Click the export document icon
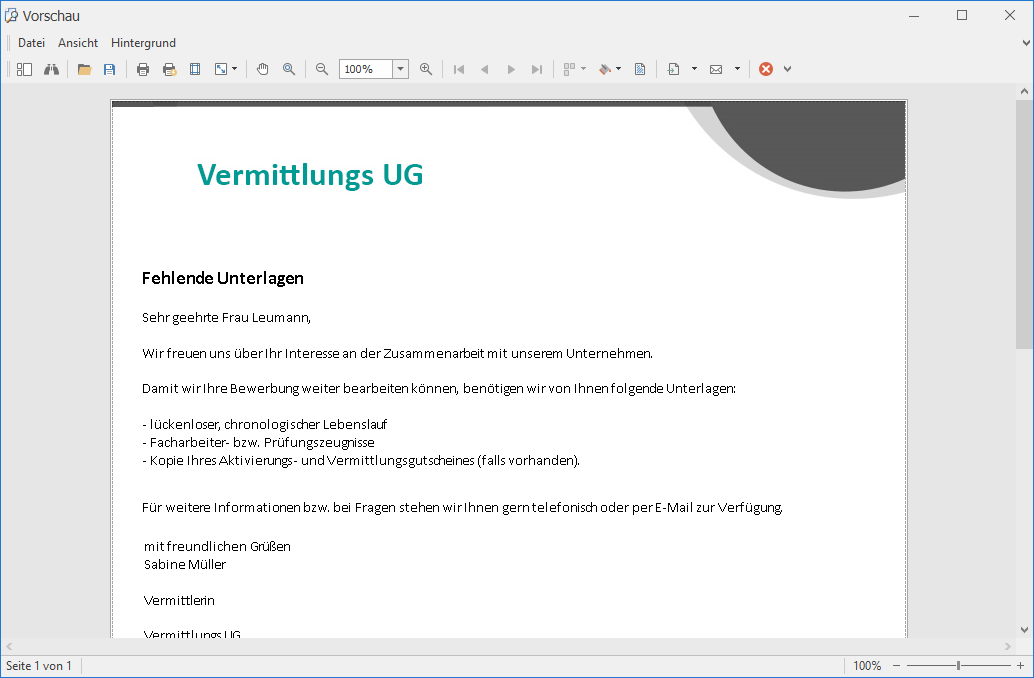Image resolution: width=1034 pixels, height=678 pixels. [673, 69]
